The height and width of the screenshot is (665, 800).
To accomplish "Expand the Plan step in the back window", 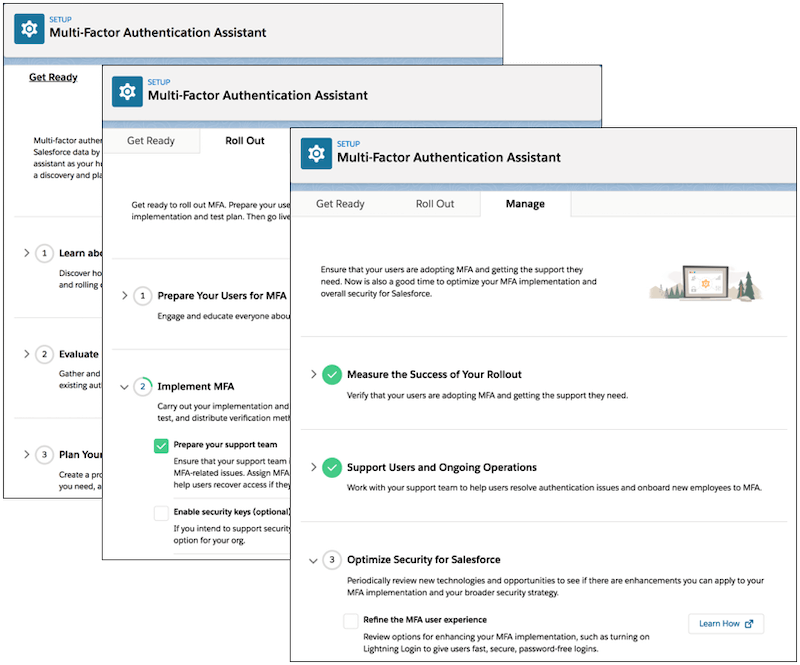I will pyautogui.click(x=26, y=454).
